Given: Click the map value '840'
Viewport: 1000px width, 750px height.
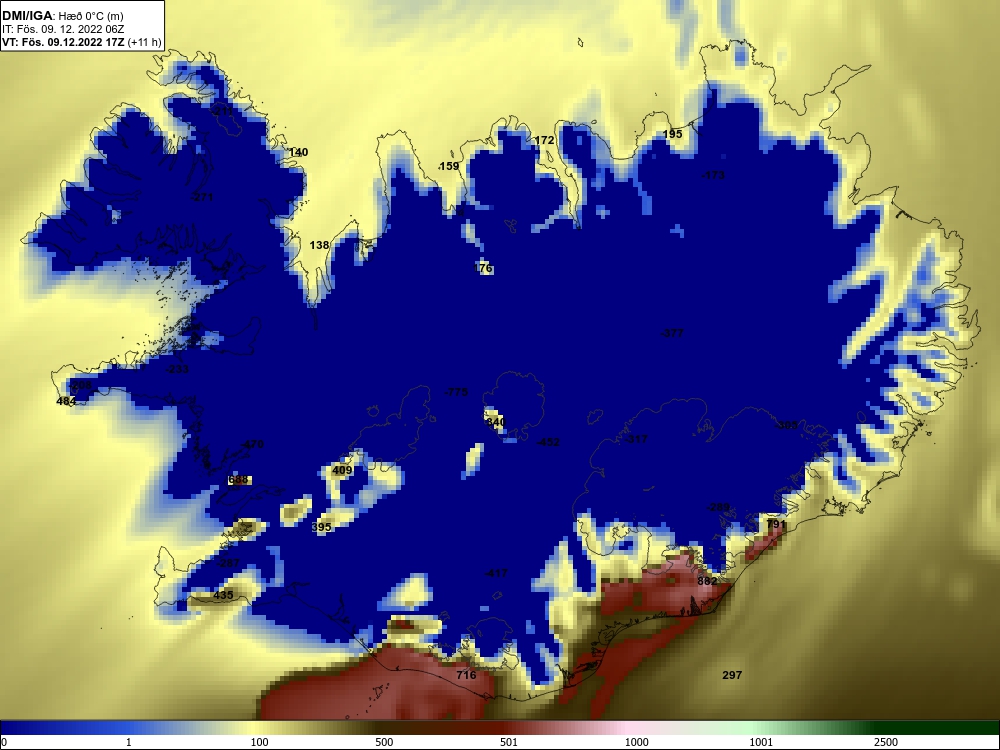Looking at the screenshot, I should (496, 422).
